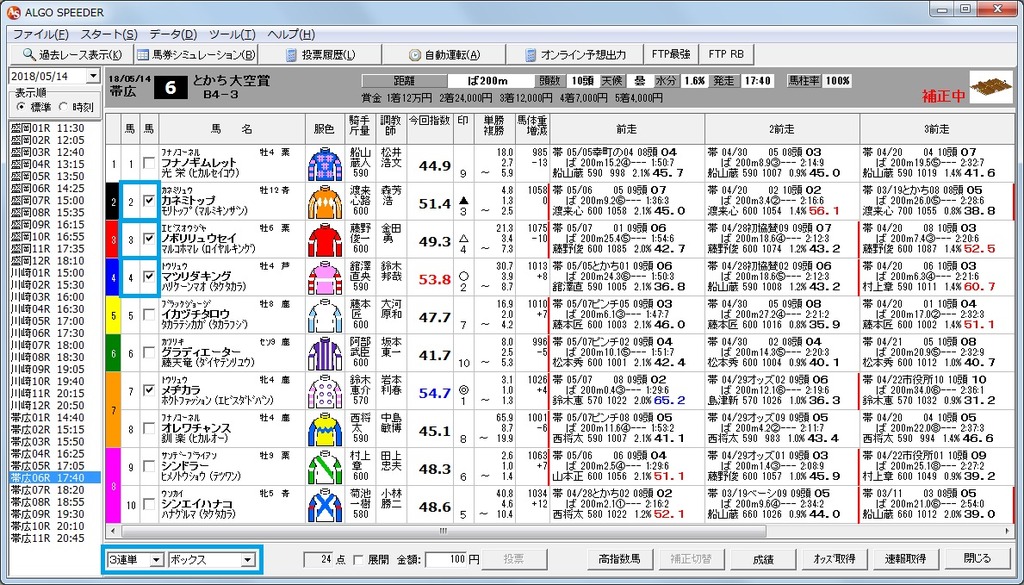Check the box for horse 5 イカヅチタロウ
Viewport: 1024px width, 585px height.
tap(149, 315)
